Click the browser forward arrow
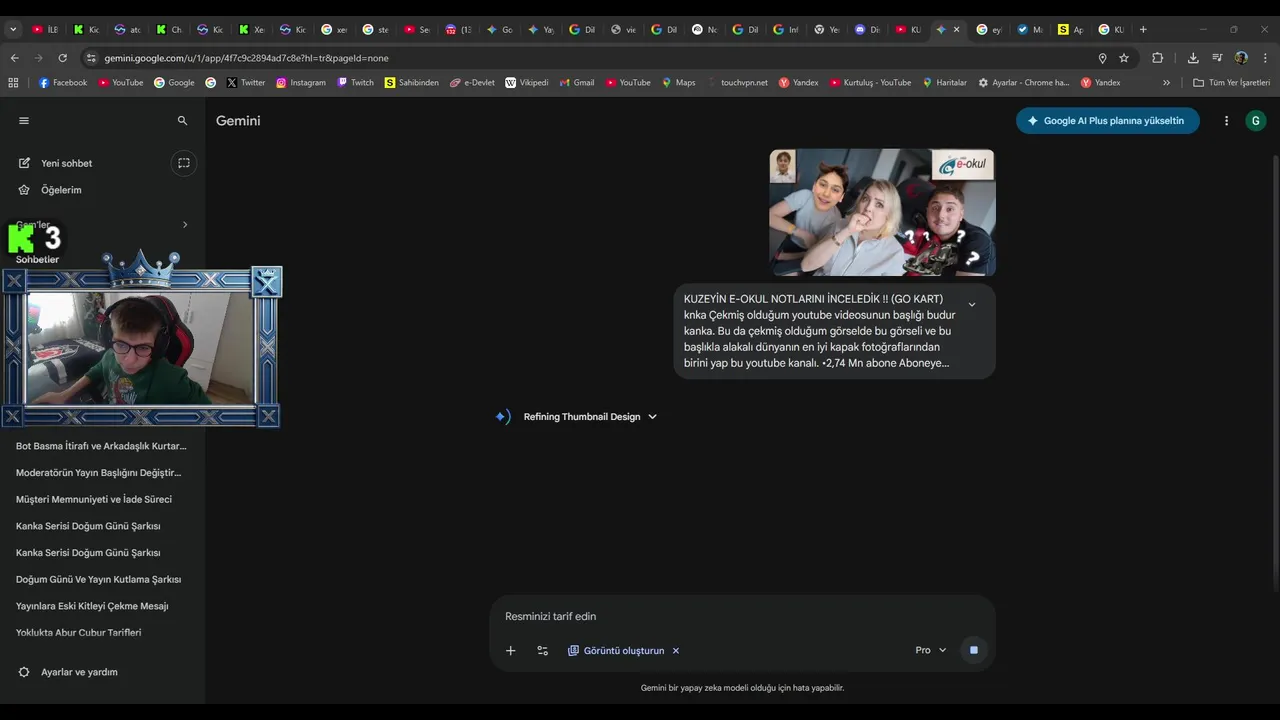 tap(38, 58)
